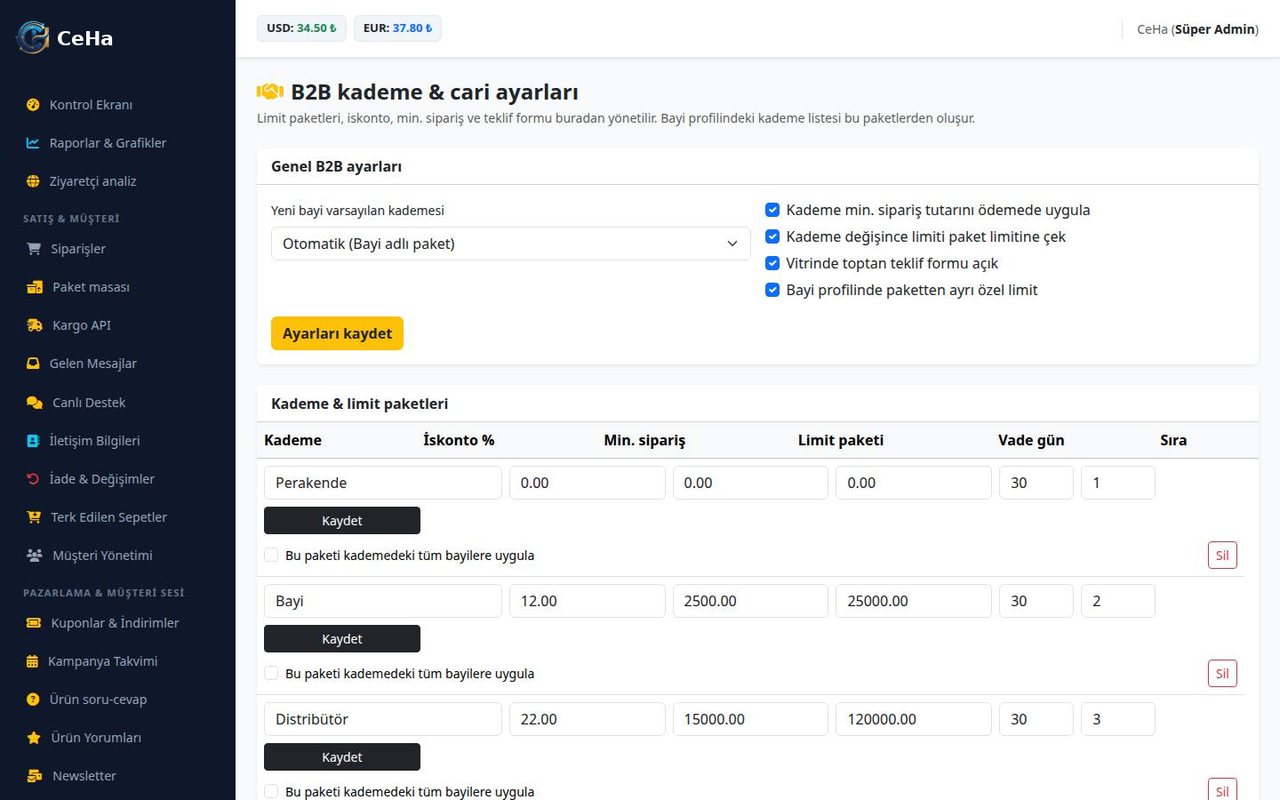Click the Kargo API truck icon
Image resolution: width=1280 pixels, height=800 pixels.
(35, 325)
